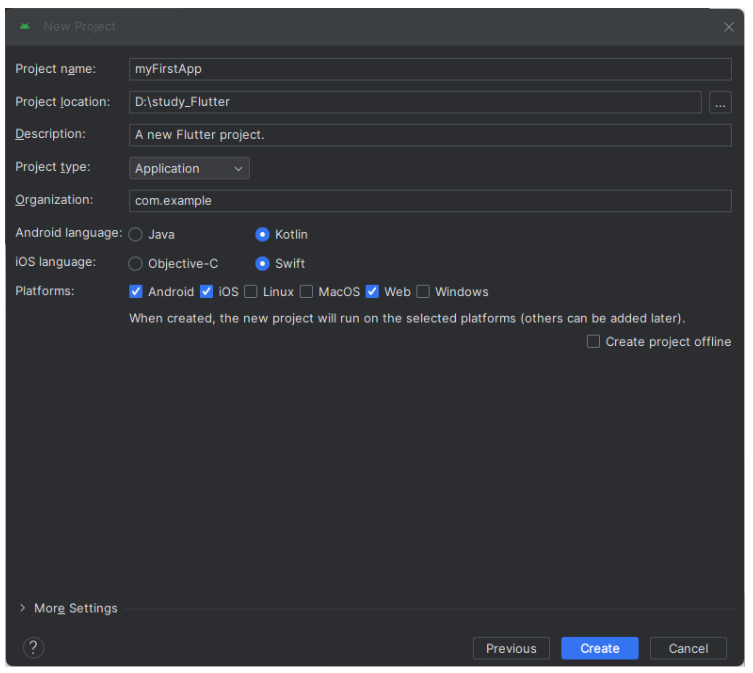The image size is (753, 673).
Task: Open the help question mark button
Action: 34,648
